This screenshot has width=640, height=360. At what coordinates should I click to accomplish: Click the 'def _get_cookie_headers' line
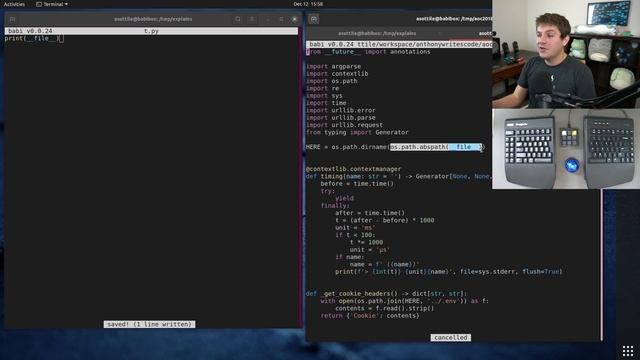click(x=387, y=294)
